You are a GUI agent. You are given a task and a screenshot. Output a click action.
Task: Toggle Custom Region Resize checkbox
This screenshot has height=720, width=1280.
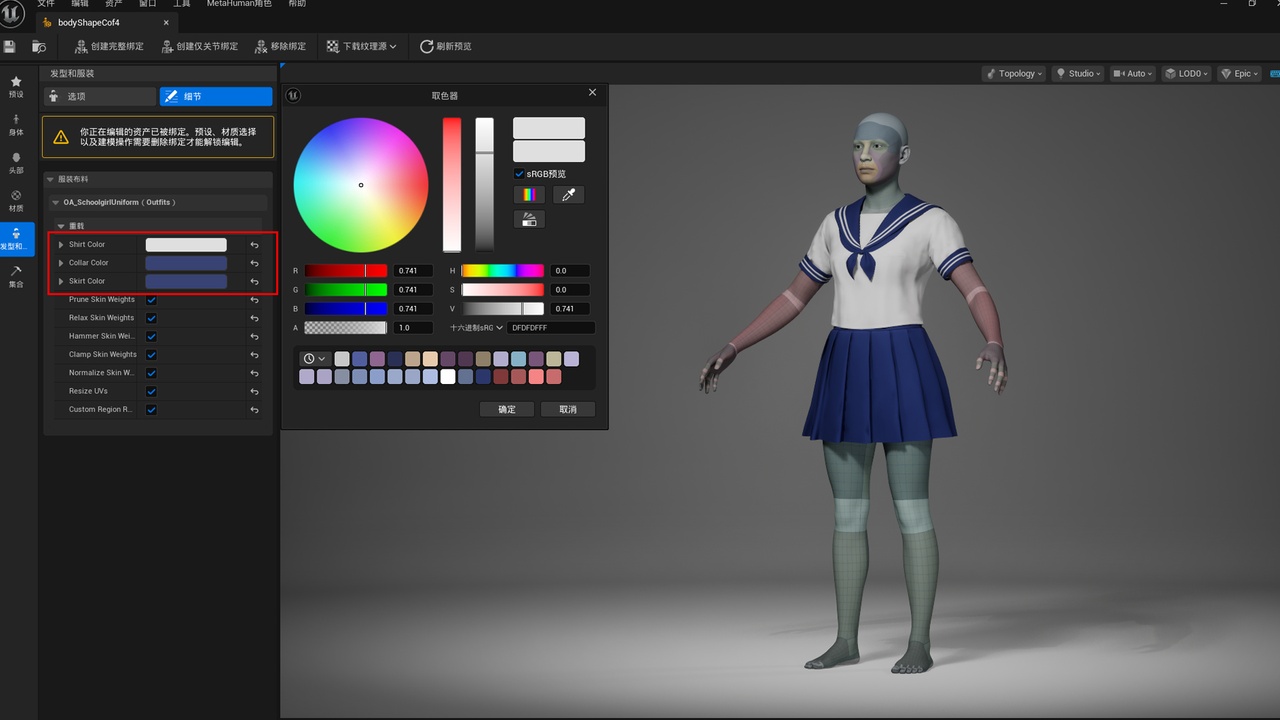tap(152, 410)
